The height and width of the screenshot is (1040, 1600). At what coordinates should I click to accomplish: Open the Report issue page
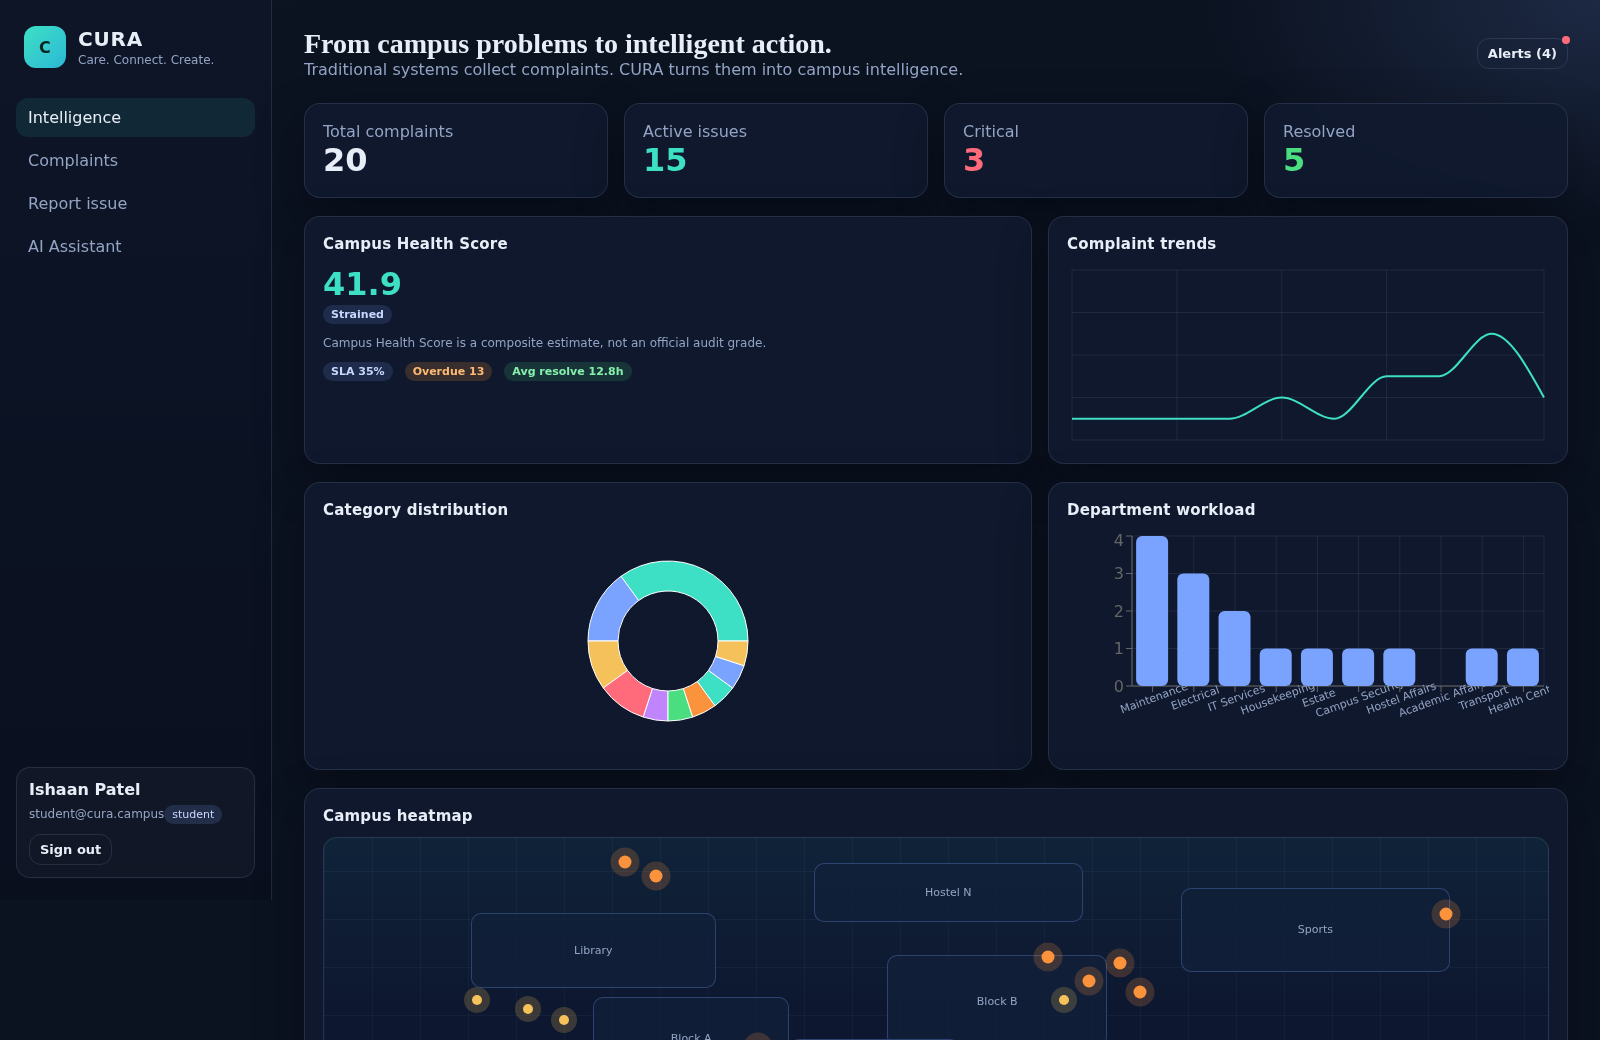point(135,203)
